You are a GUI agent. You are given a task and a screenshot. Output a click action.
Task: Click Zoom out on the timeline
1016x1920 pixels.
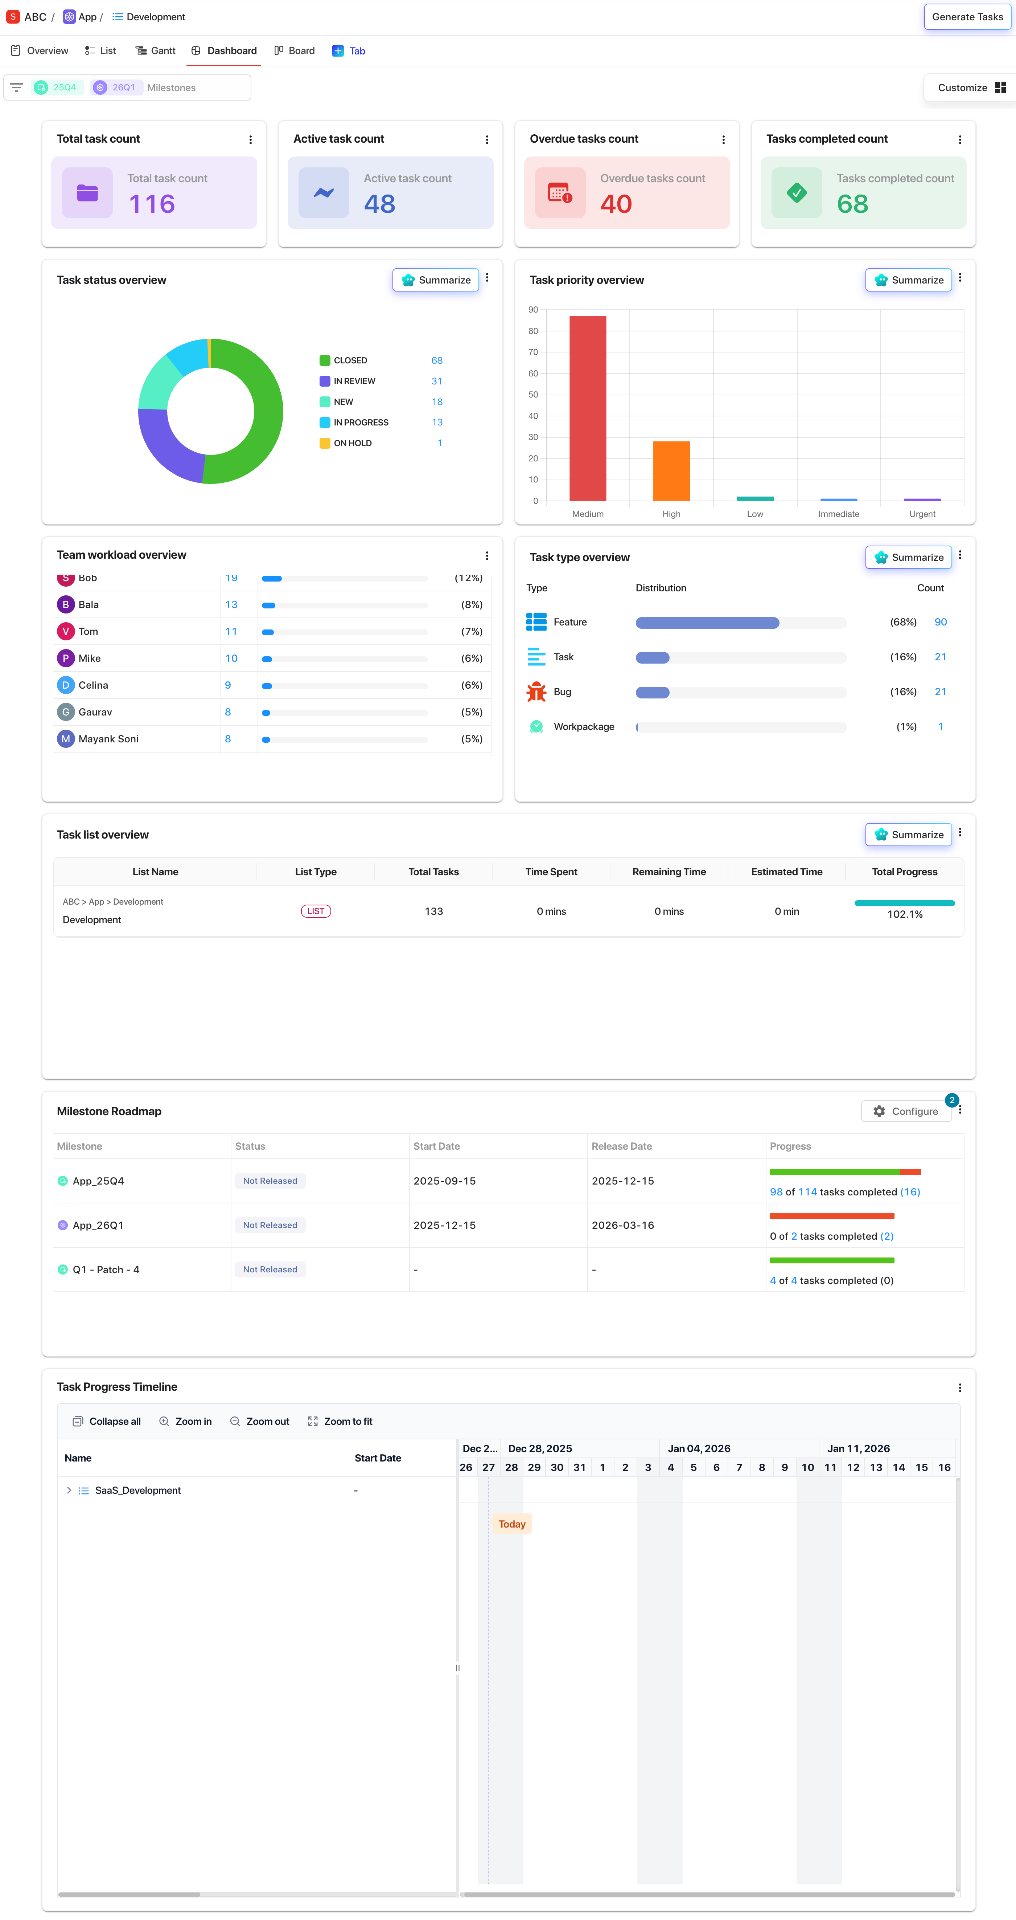tap(260, 1422)
